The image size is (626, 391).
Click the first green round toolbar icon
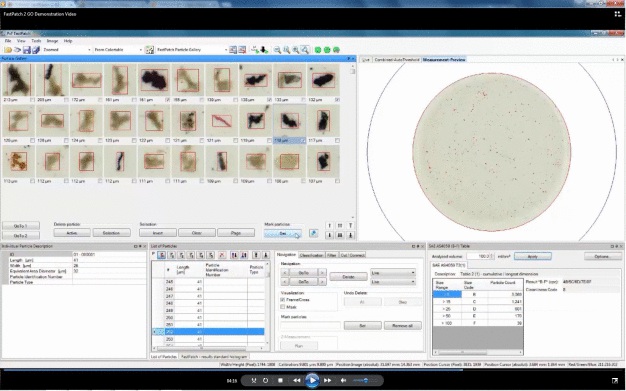318,50
